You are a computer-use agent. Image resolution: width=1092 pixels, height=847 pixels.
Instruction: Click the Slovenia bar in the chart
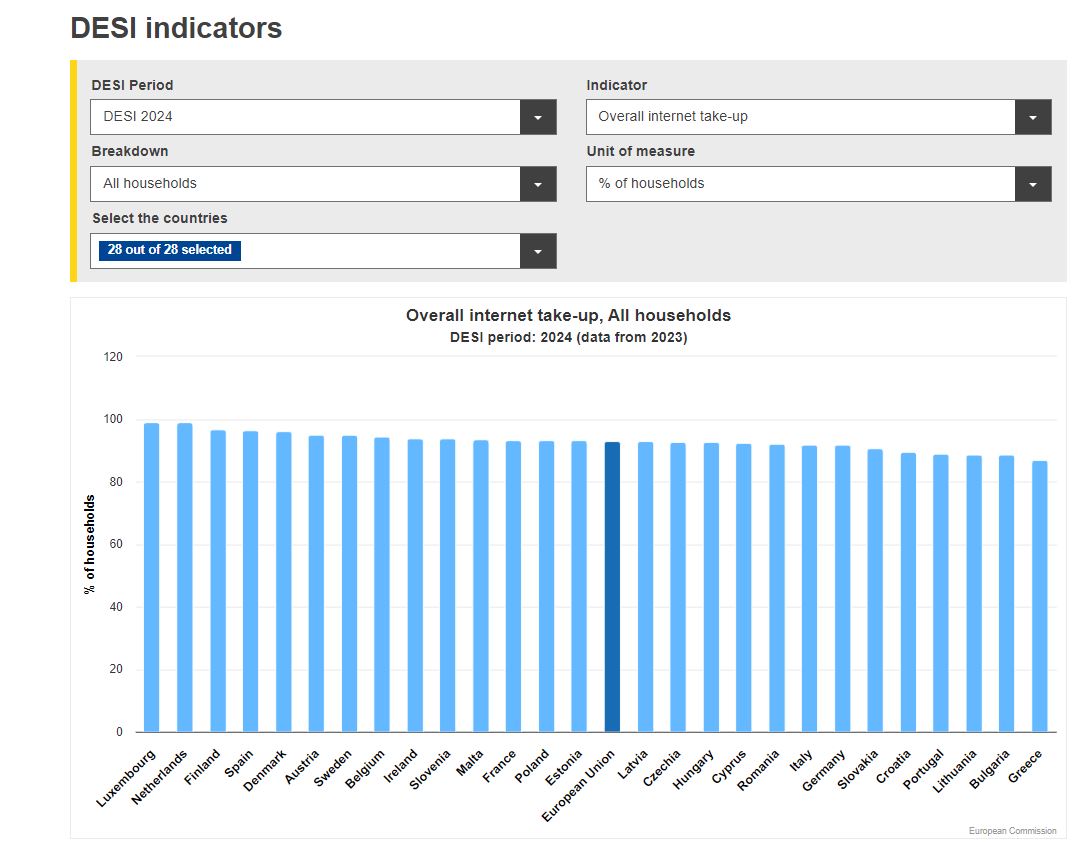(x=448, y=586)
